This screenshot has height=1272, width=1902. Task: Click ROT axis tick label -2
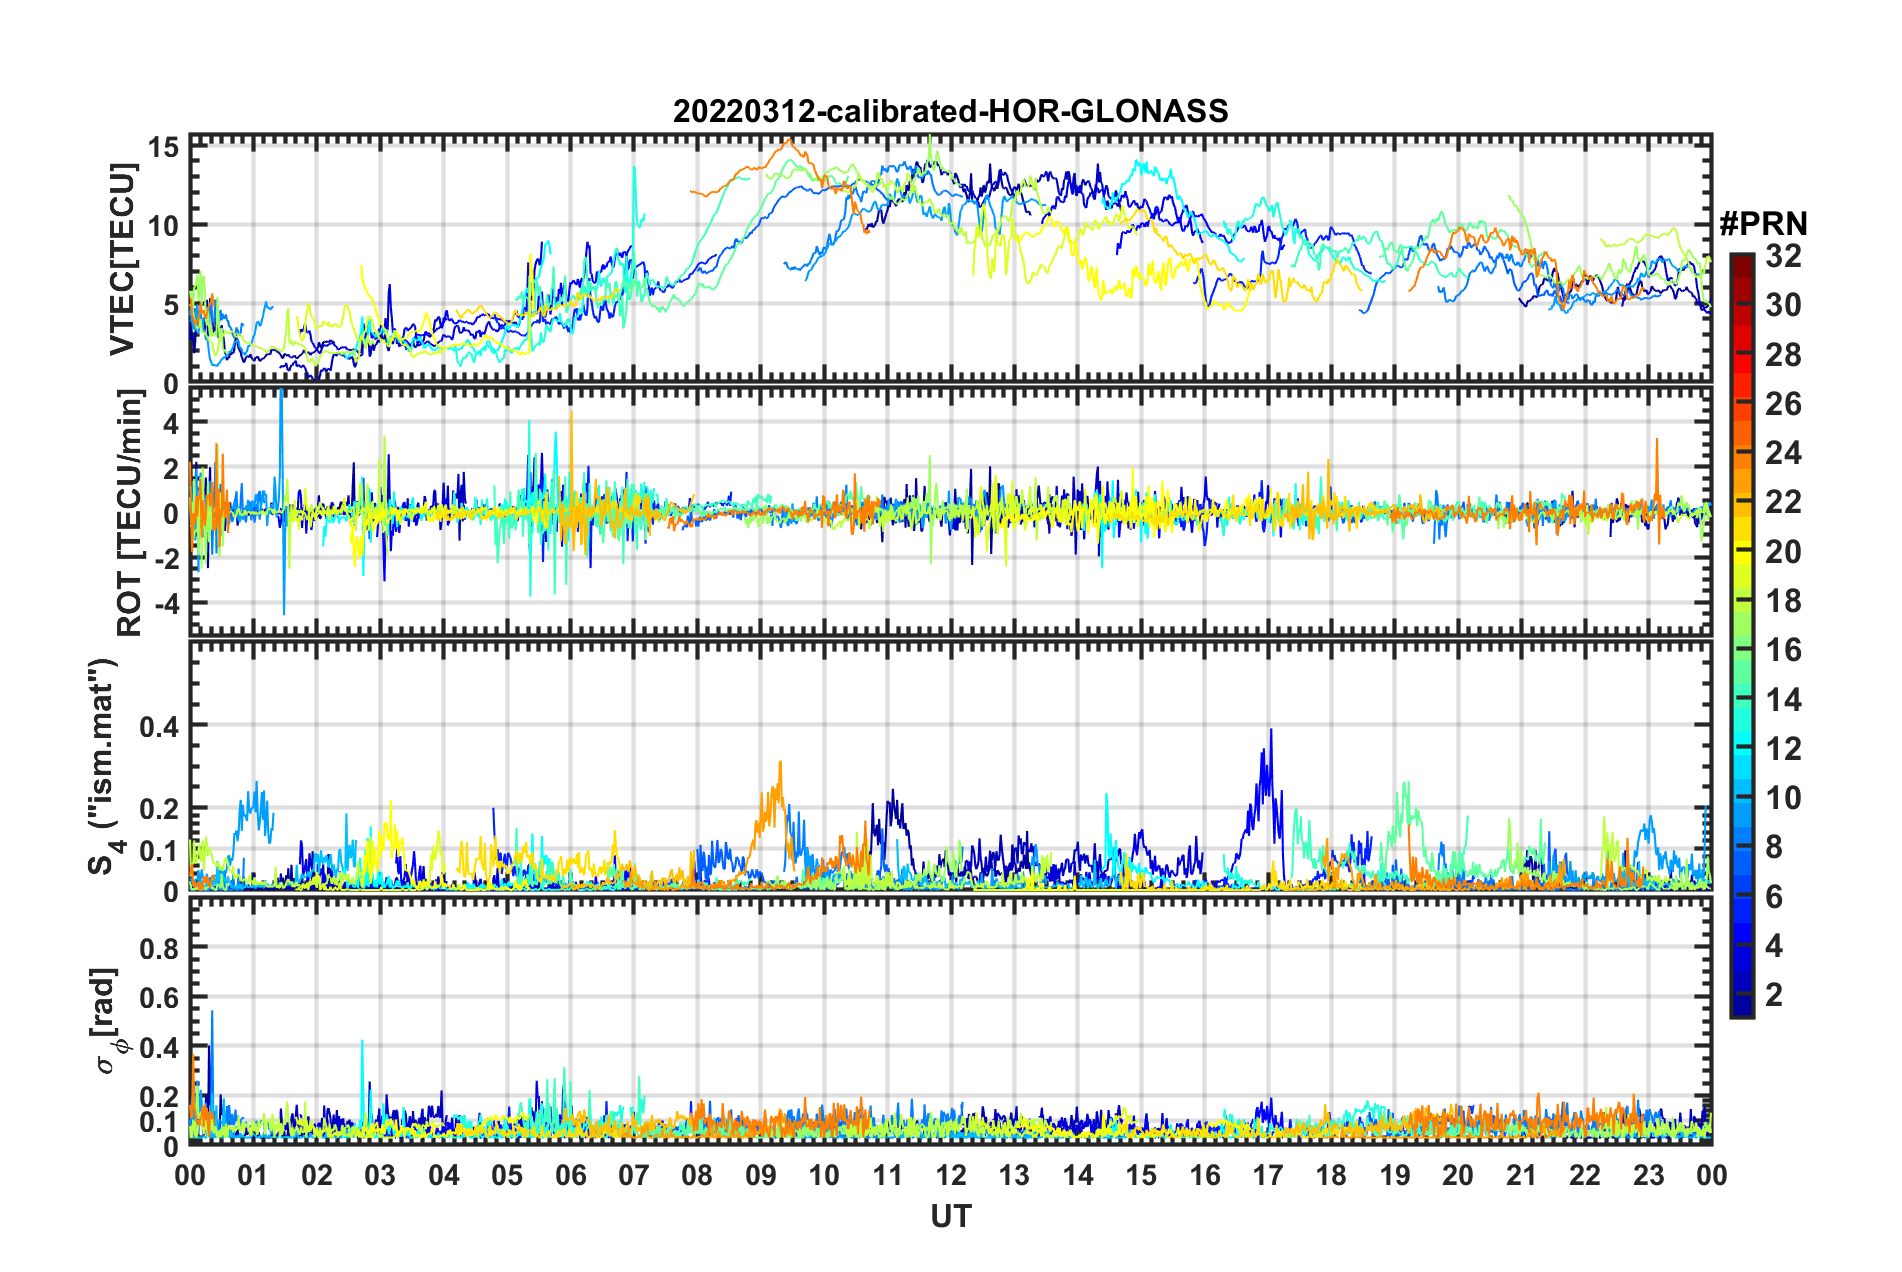pyautogui.click(x=169, y=558)
